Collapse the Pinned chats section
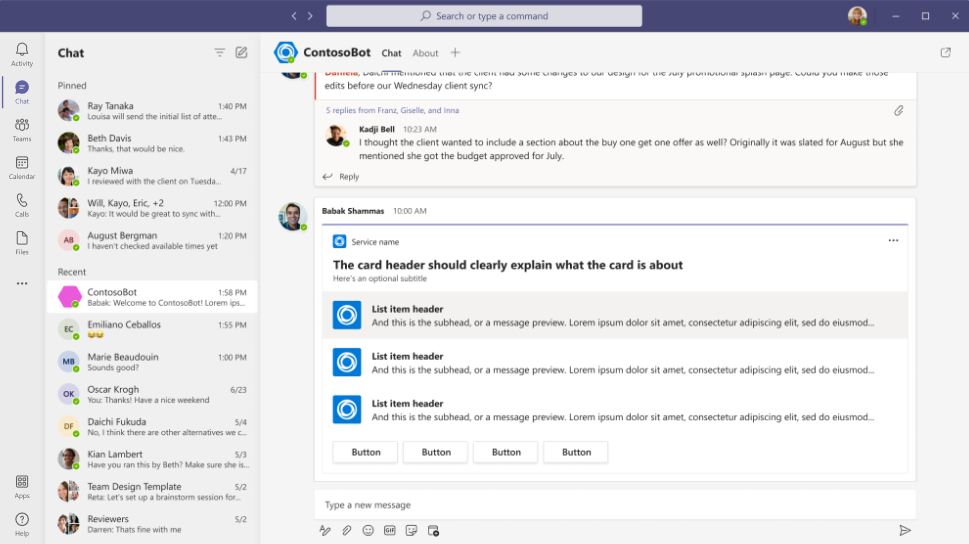Image resolution: width=969 pixels, height=544 pixels. (72, 85)
